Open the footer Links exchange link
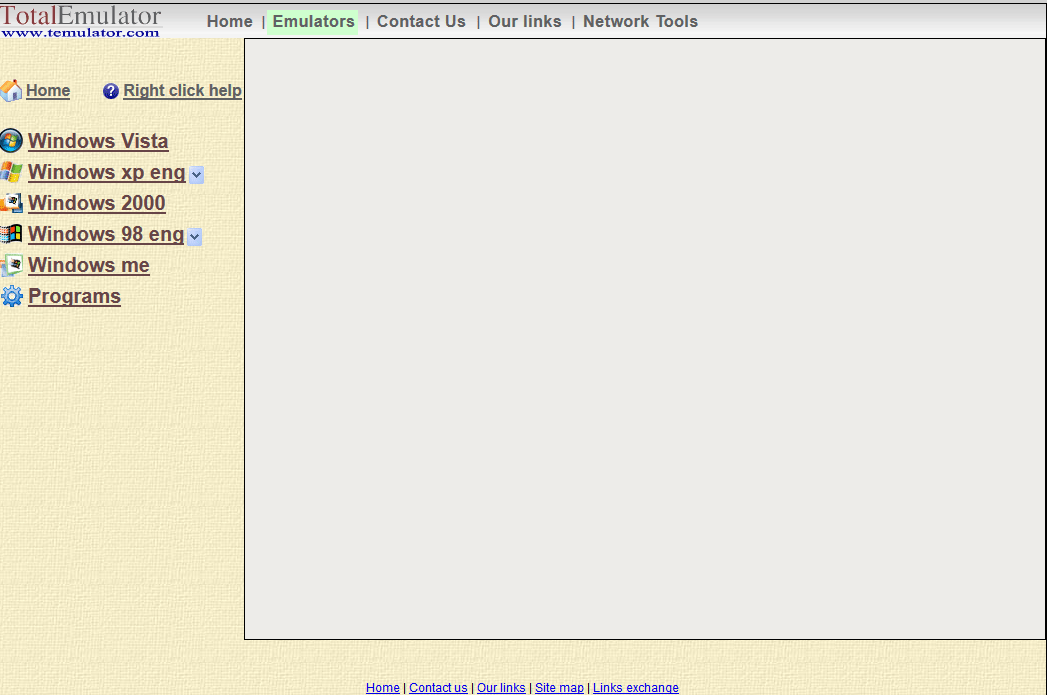 click(636, 688)
